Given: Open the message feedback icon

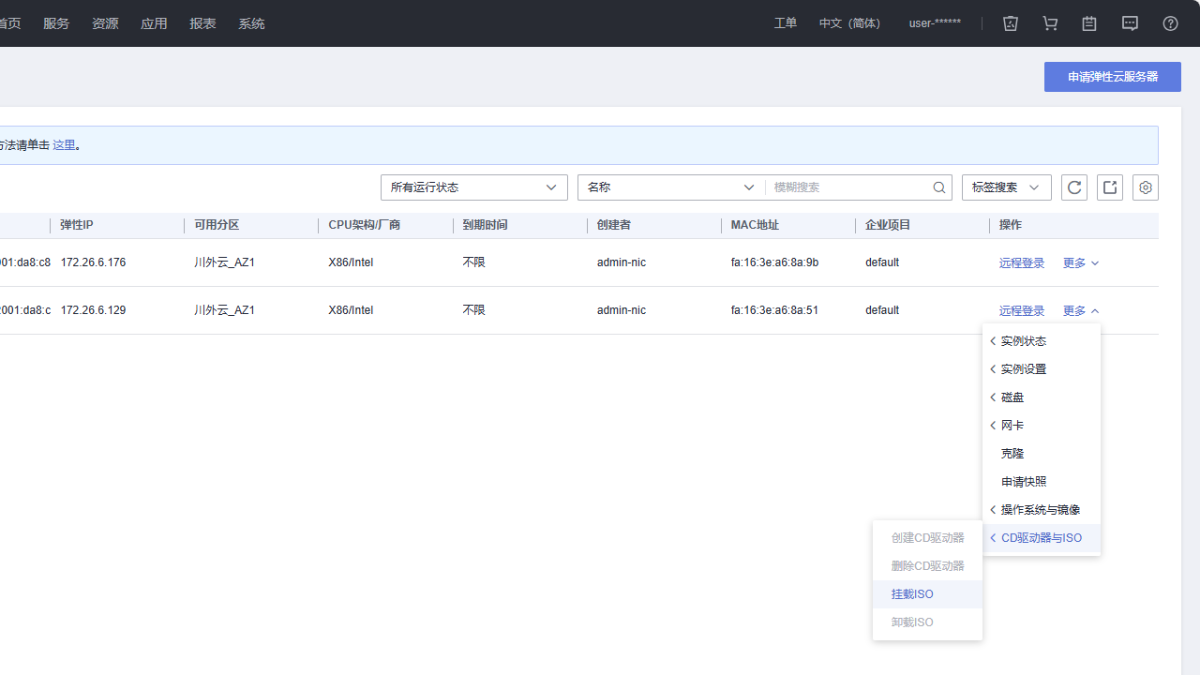Looking at the screenshot, I should tap(1130, 23).
